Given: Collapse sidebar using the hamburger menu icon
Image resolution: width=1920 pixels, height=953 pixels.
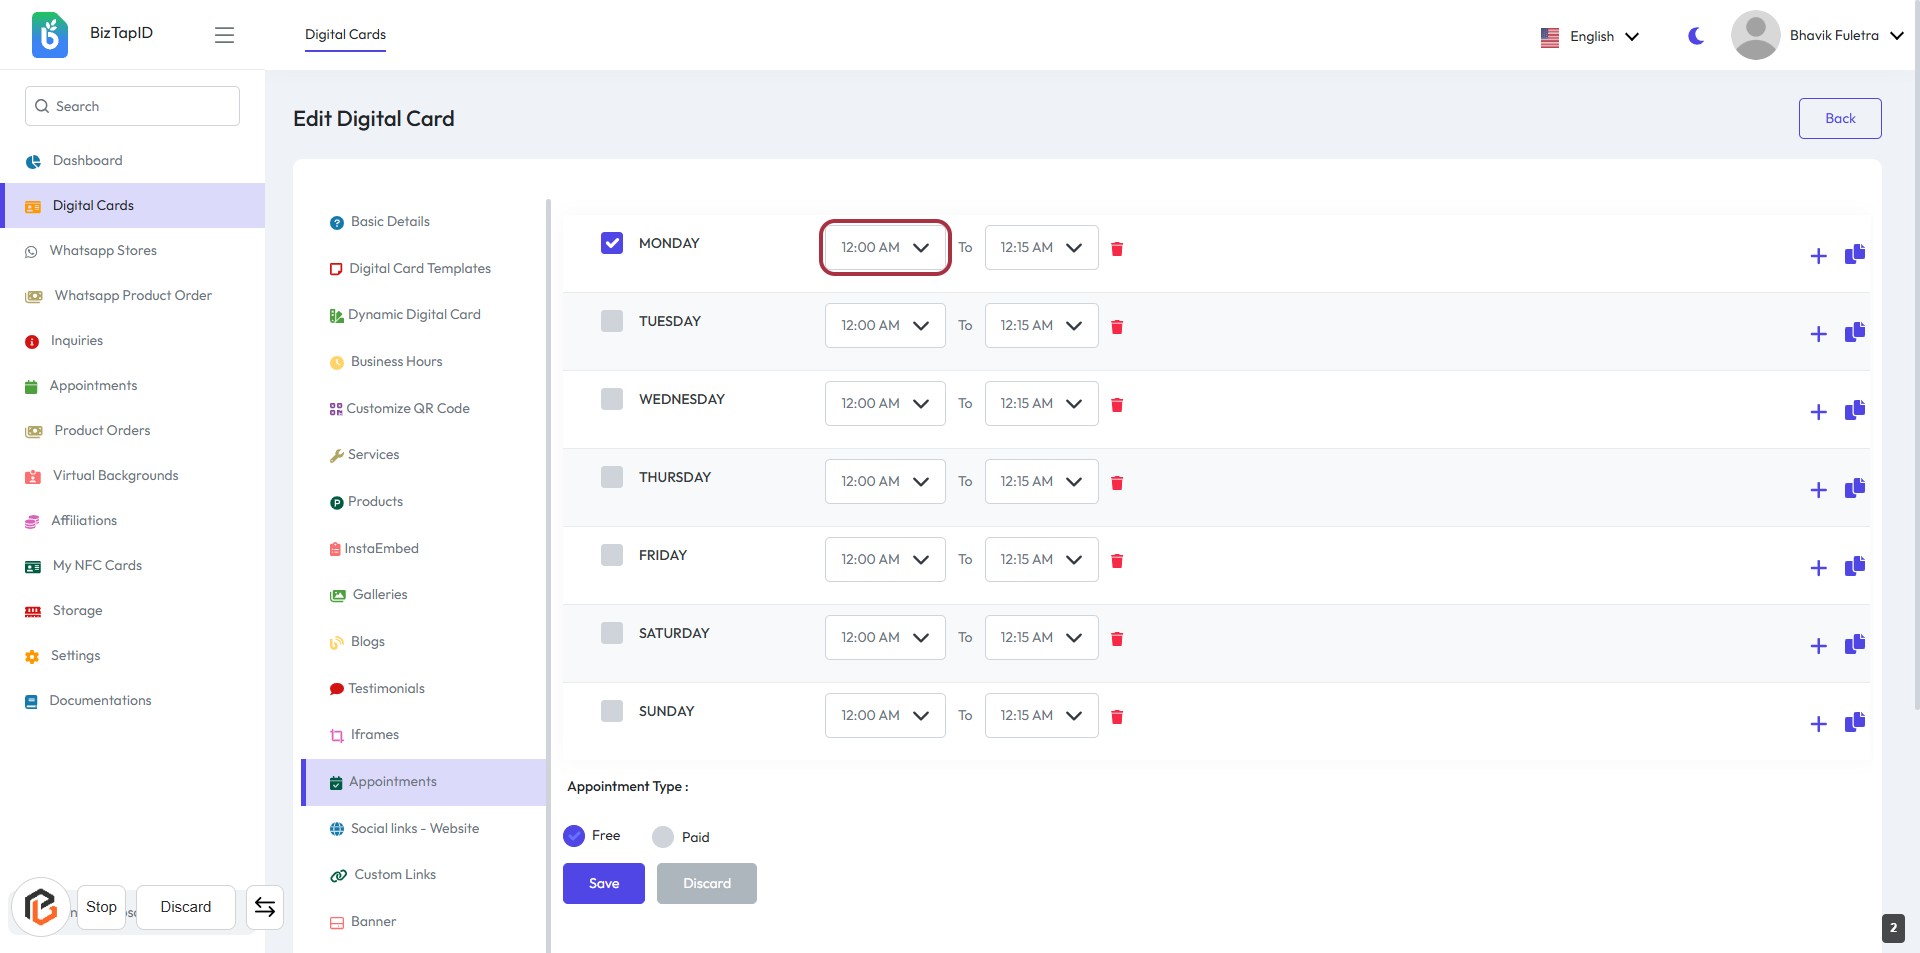Looking at the screenshot, I should [224, 35].
